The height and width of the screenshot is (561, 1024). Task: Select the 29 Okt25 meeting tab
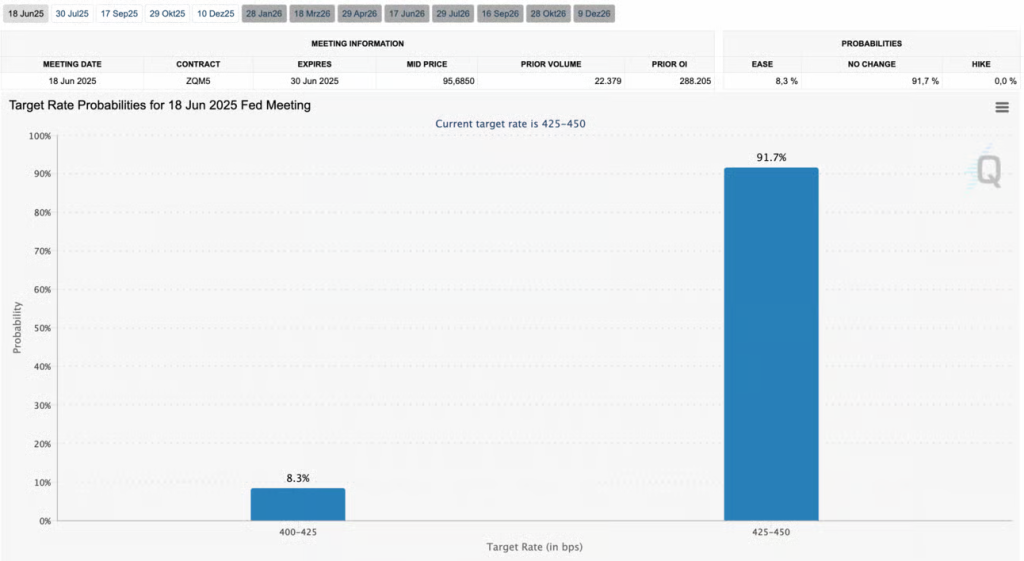coord(166,14)
